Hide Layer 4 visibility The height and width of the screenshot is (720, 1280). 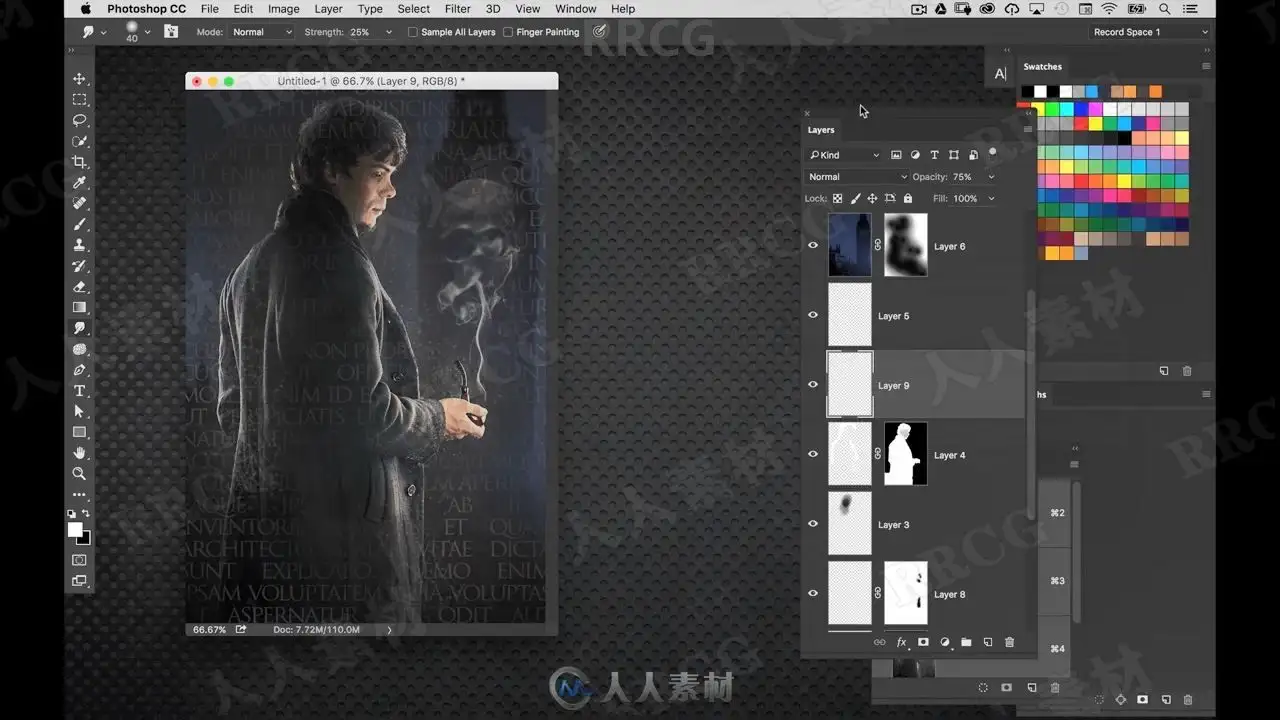(x=813, y=454)
